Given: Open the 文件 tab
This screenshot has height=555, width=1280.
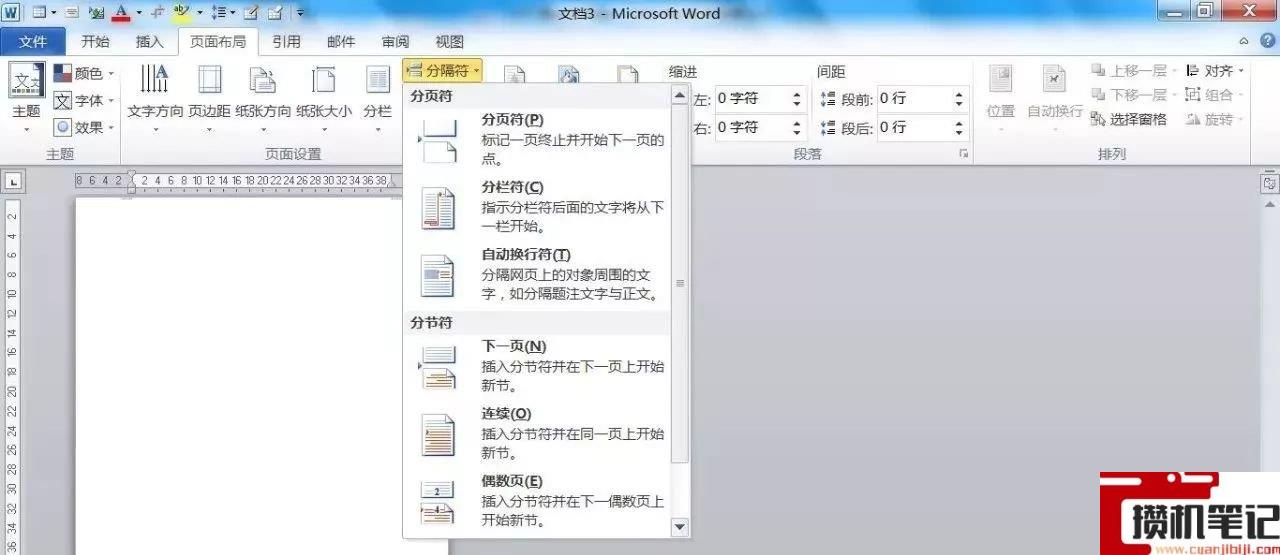Looking at the screenshot, I should 33,42.
